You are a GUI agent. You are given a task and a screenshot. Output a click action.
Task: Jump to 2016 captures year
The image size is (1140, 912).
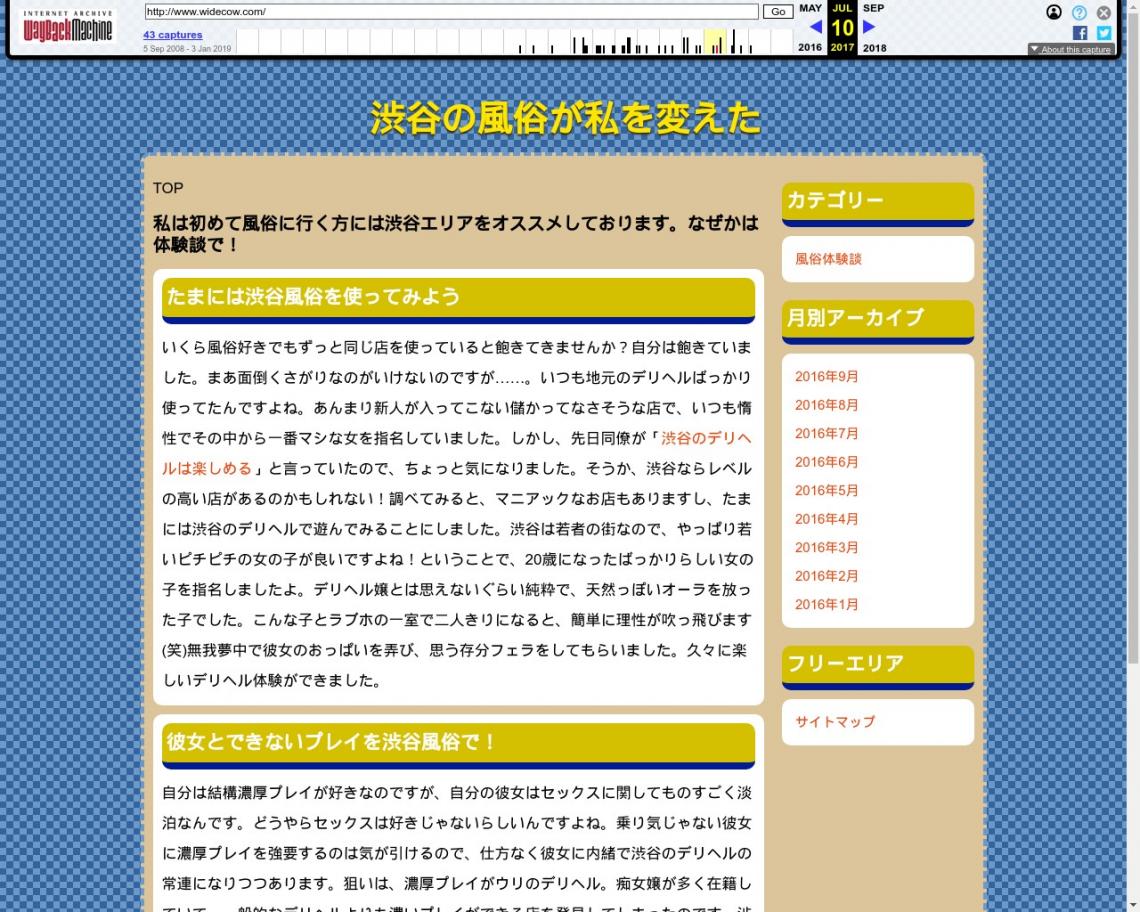810,48
